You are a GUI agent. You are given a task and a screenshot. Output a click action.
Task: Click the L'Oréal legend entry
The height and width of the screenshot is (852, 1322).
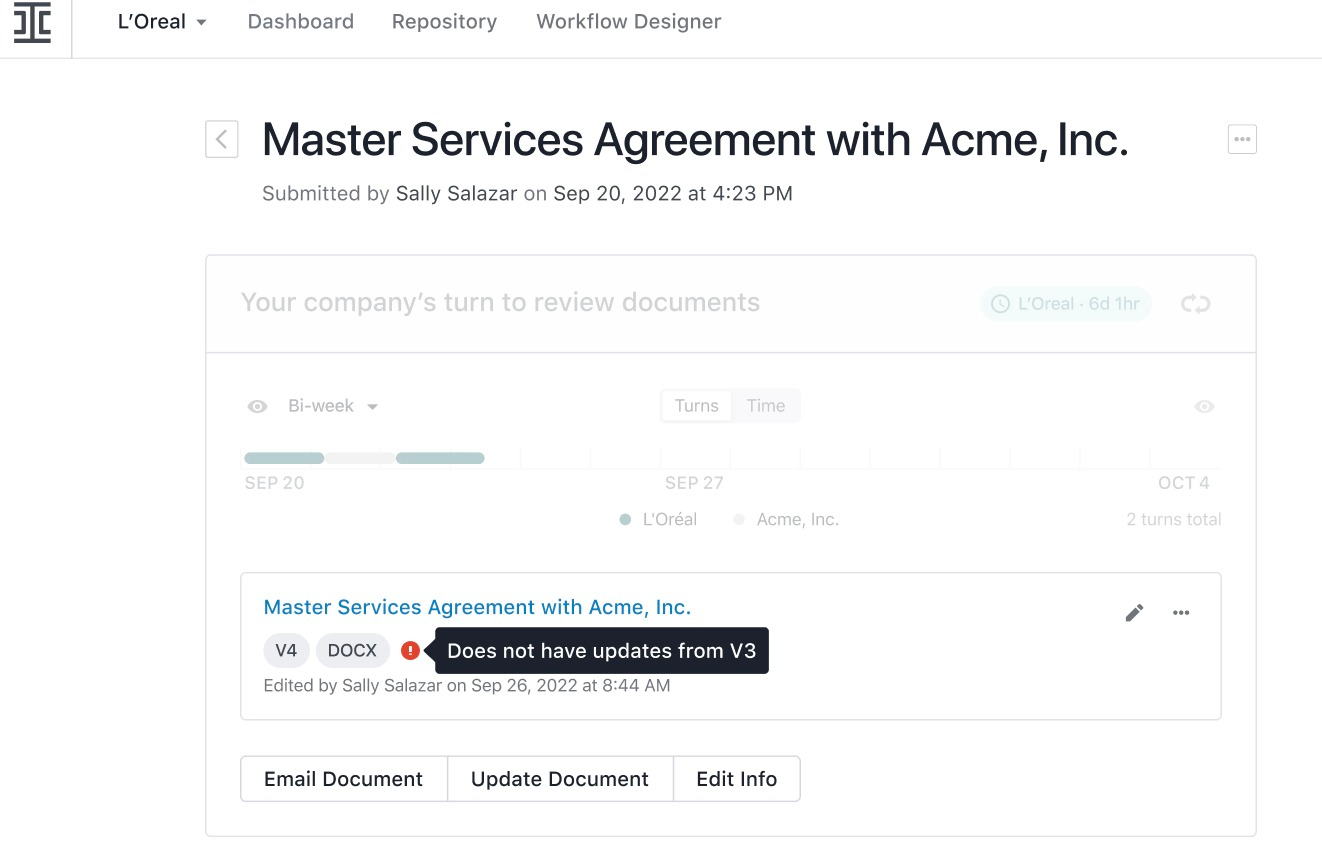click(658, 520)
